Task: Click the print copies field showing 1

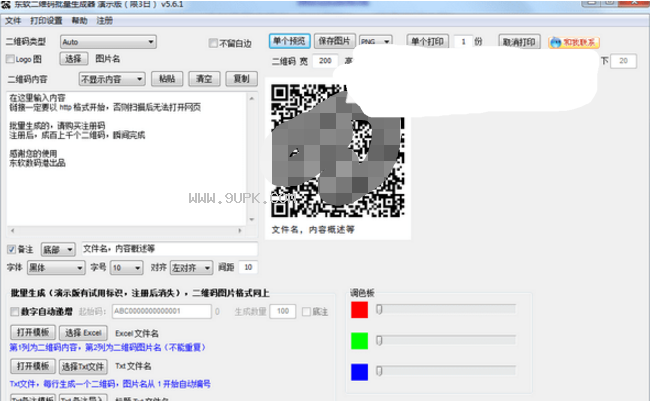Action: [x=463, y=41]
